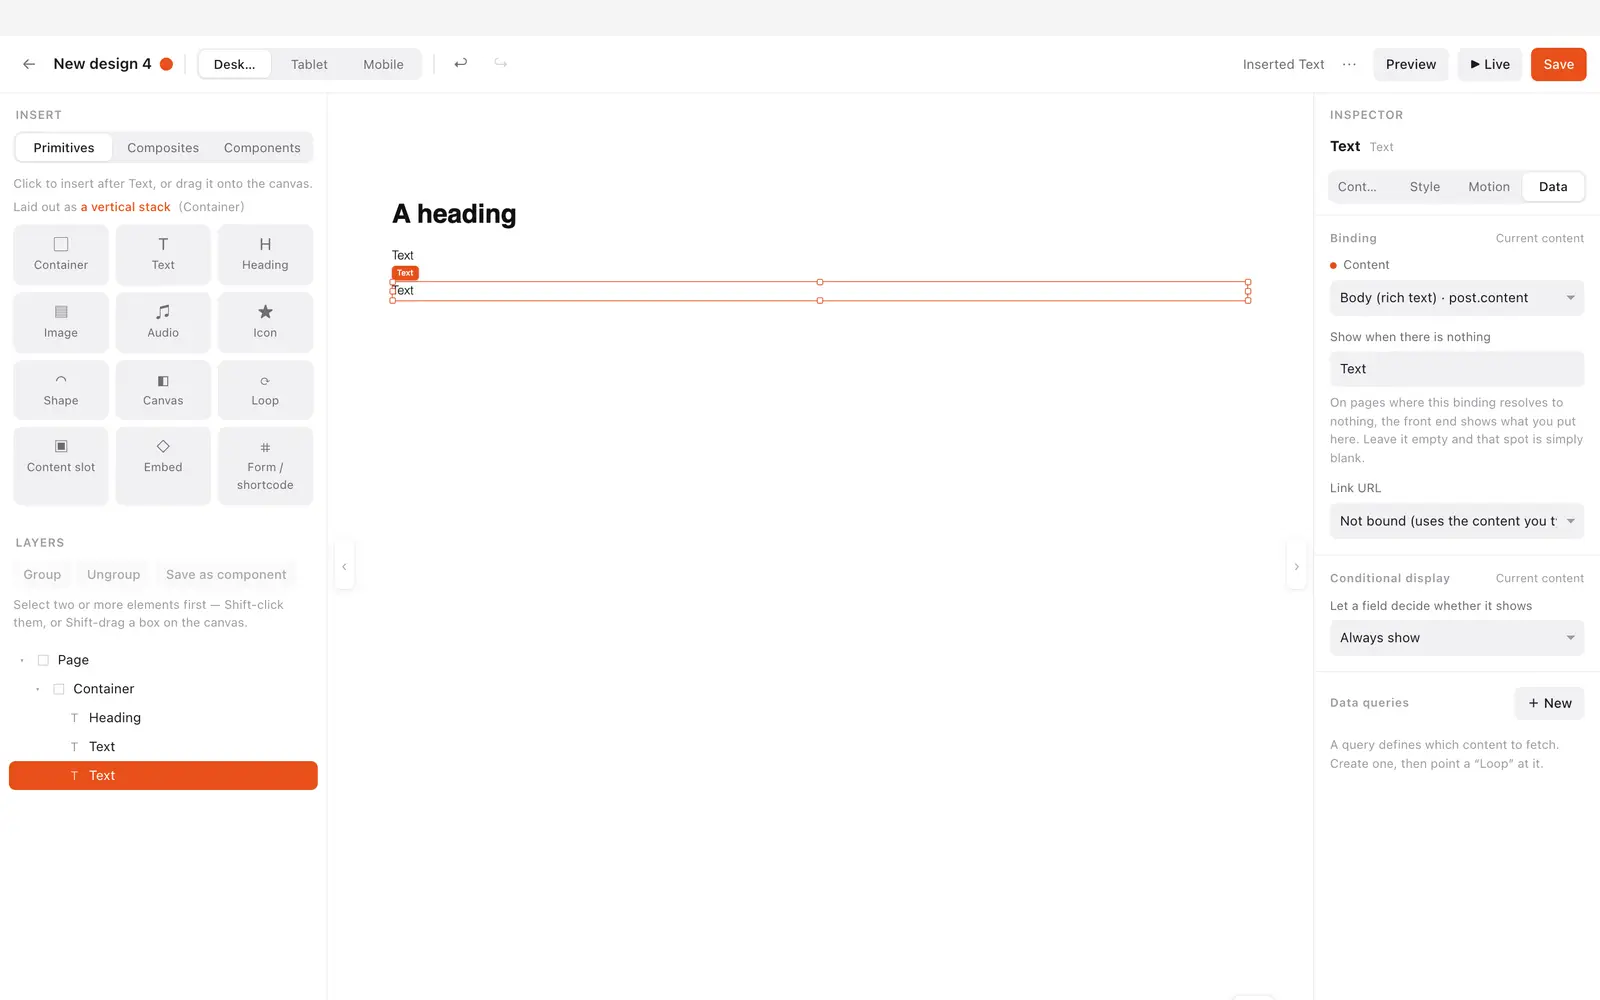
Task: Insert a Shape element
Action: tap(61, 389)
